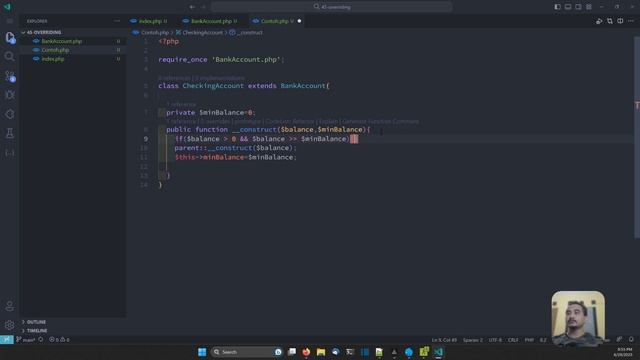Expand the TIMELINE section

click(37, 331)
